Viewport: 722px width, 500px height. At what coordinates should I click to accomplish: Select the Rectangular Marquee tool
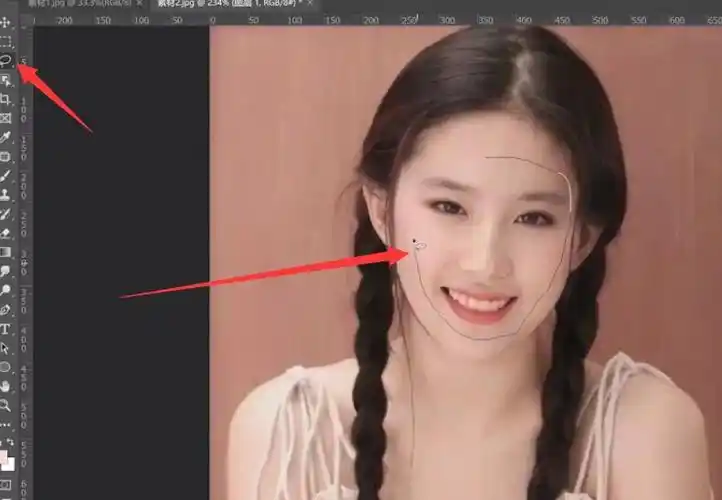6,41
